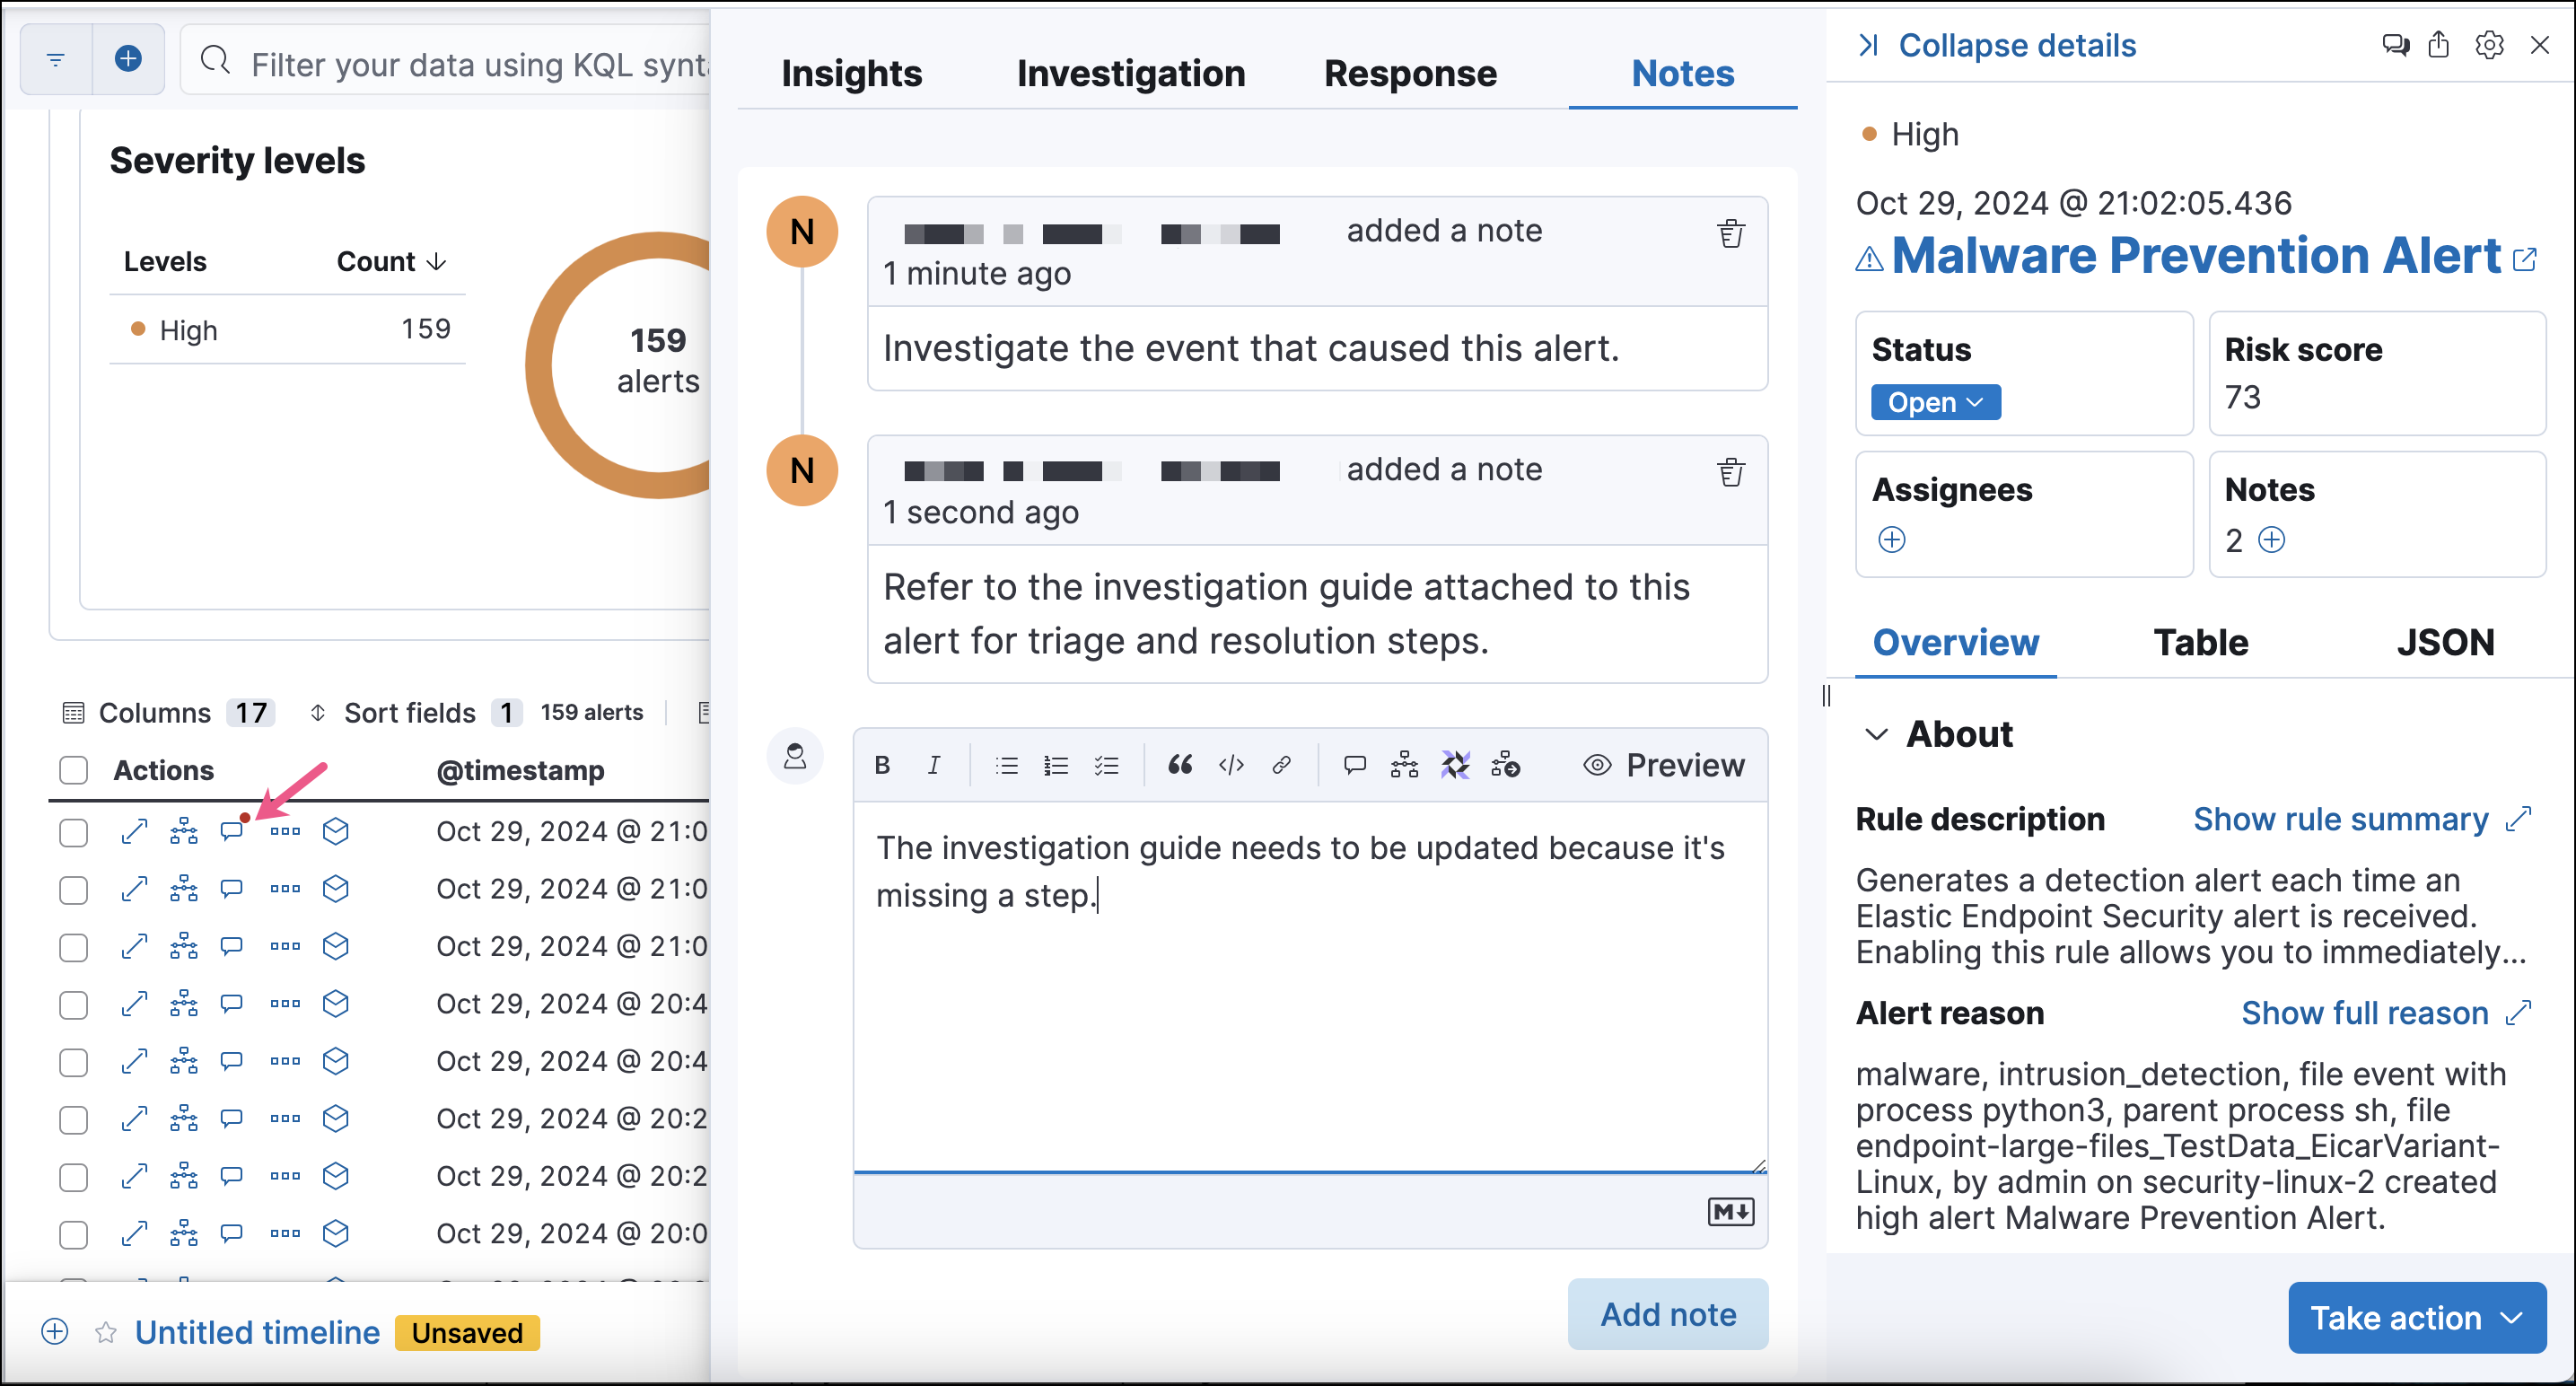Click the block quote icon
Viewport: 2576px width, 1386px height.
click(1178, 767)
